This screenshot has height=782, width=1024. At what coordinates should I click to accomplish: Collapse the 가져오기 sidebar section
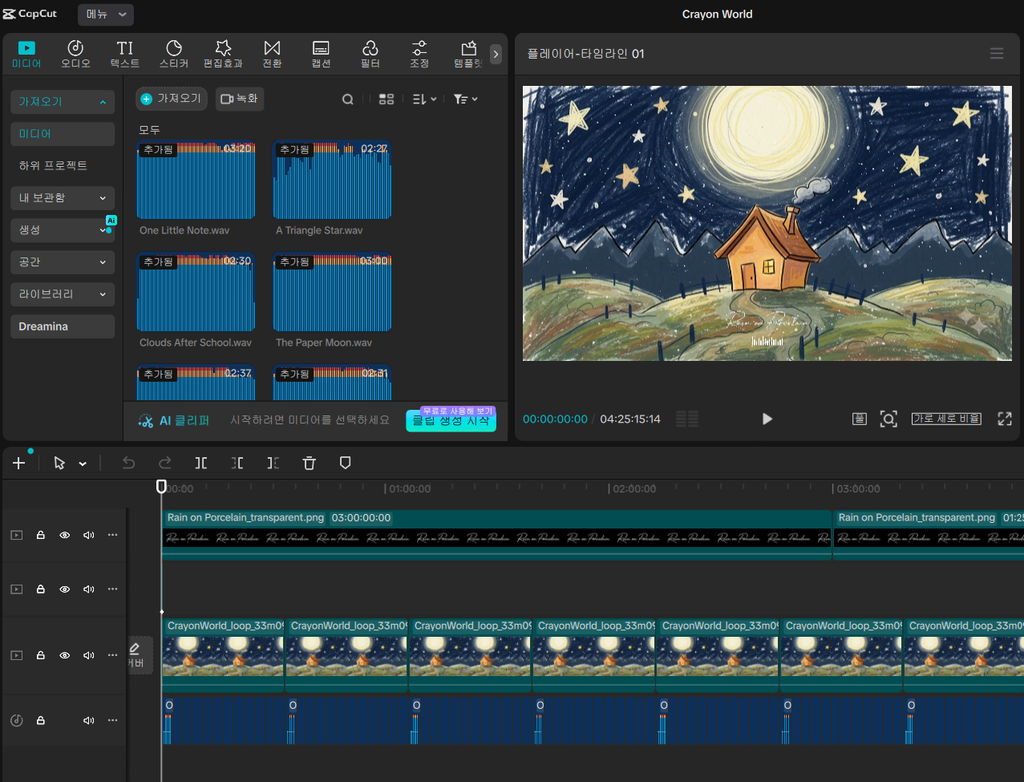[x=63, y=101]
